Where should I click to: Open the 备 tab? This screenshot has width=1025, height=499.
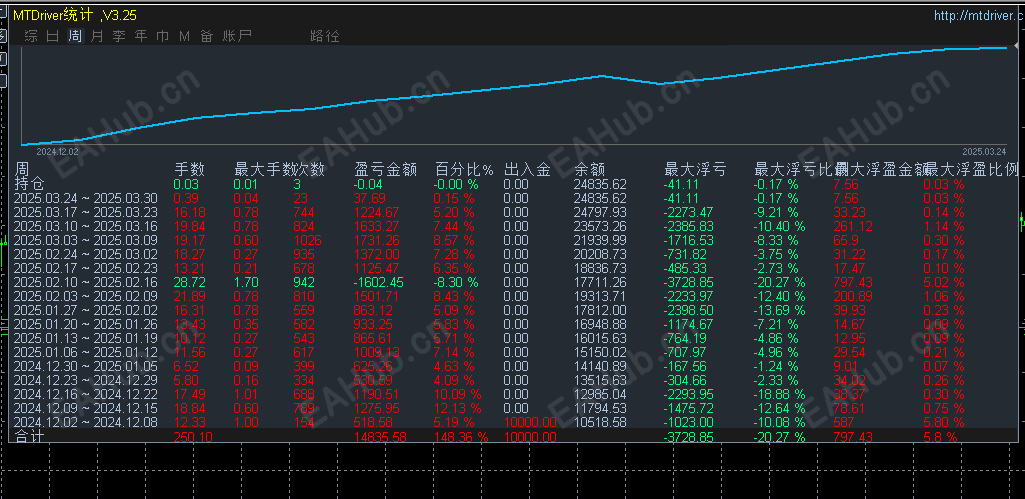coord(207,36)
